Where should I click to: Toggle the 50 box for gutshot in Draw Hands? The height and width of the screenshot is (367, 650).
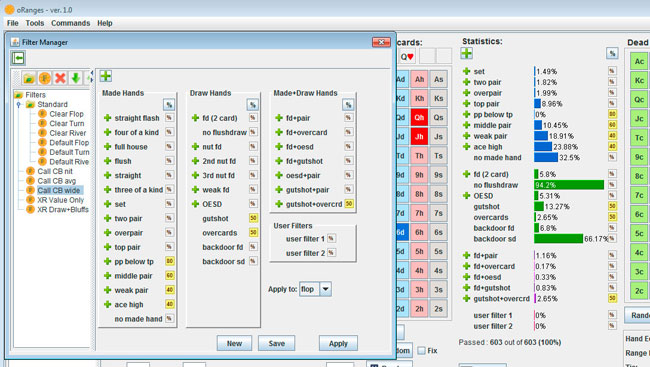[253, 218]
